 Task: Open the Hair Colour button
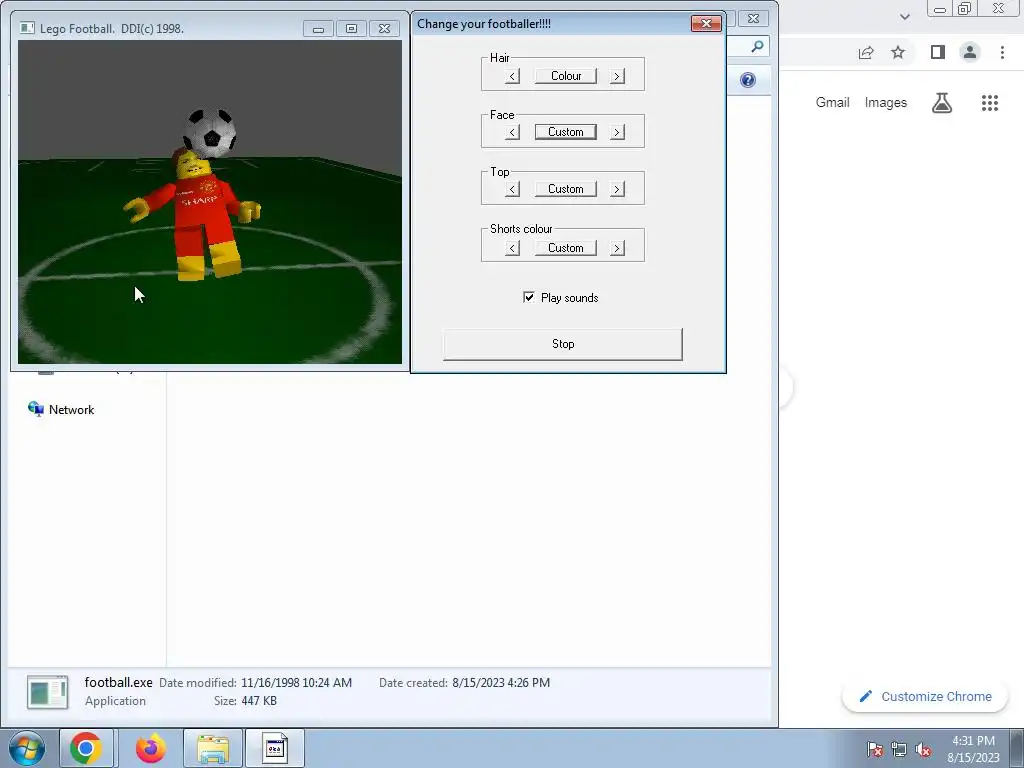566,76
